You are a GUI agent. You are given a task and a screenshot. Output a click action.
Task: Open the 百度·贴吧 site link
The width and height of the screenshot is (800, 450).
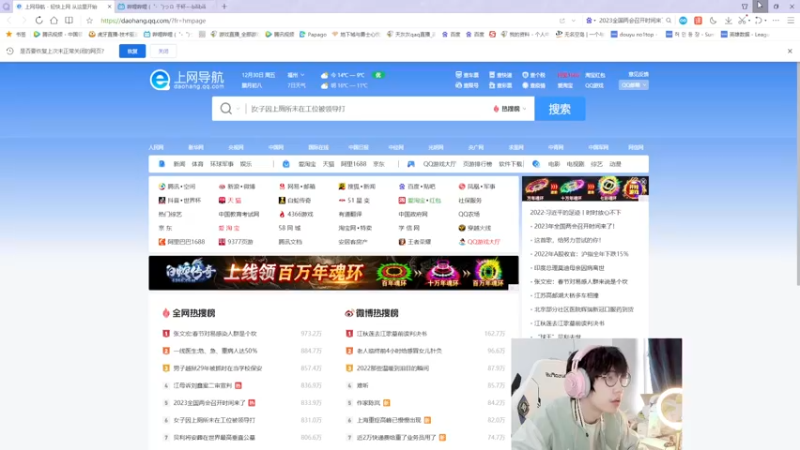click(x=417, y=187)
